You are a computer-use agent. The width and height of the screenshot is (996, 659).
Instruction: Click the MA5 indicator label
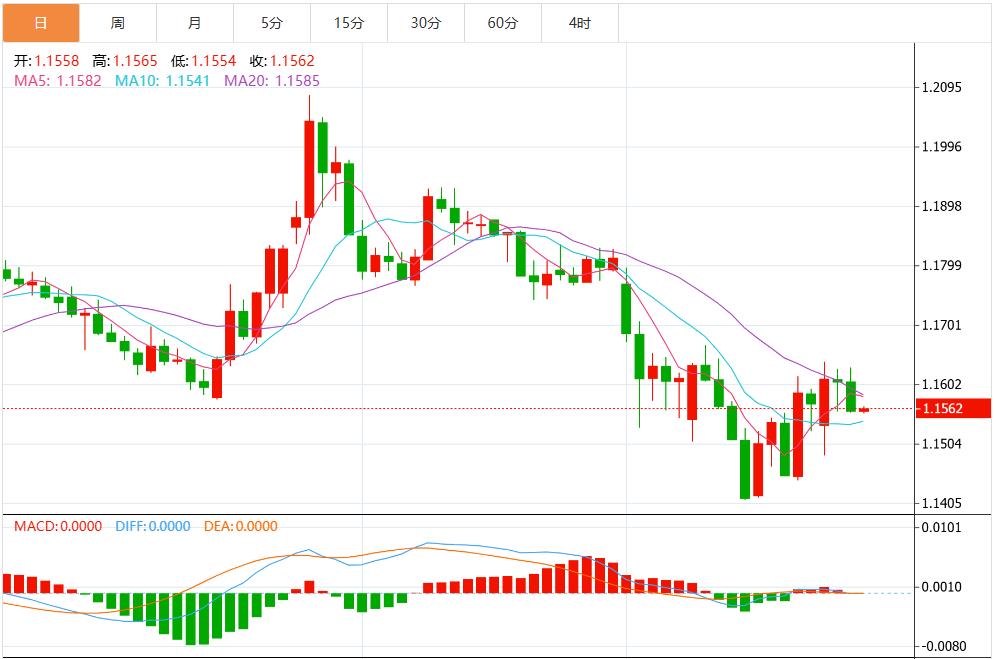[x=58, y=80]
